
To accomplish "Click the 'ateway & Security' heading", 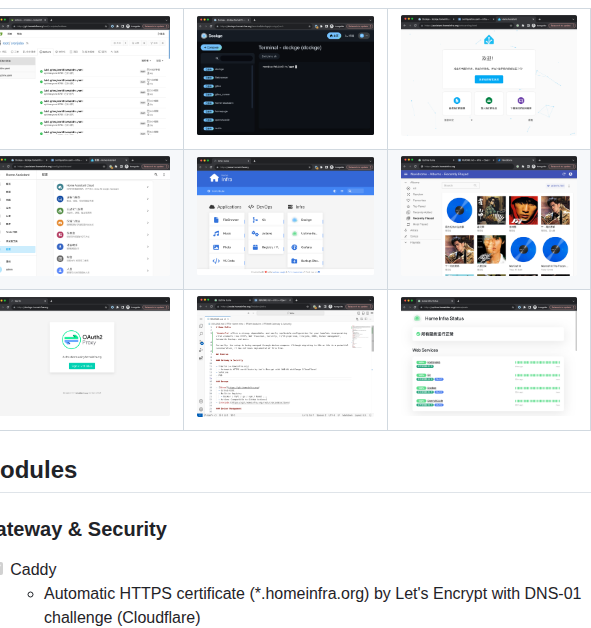I will tap(83, 529).
